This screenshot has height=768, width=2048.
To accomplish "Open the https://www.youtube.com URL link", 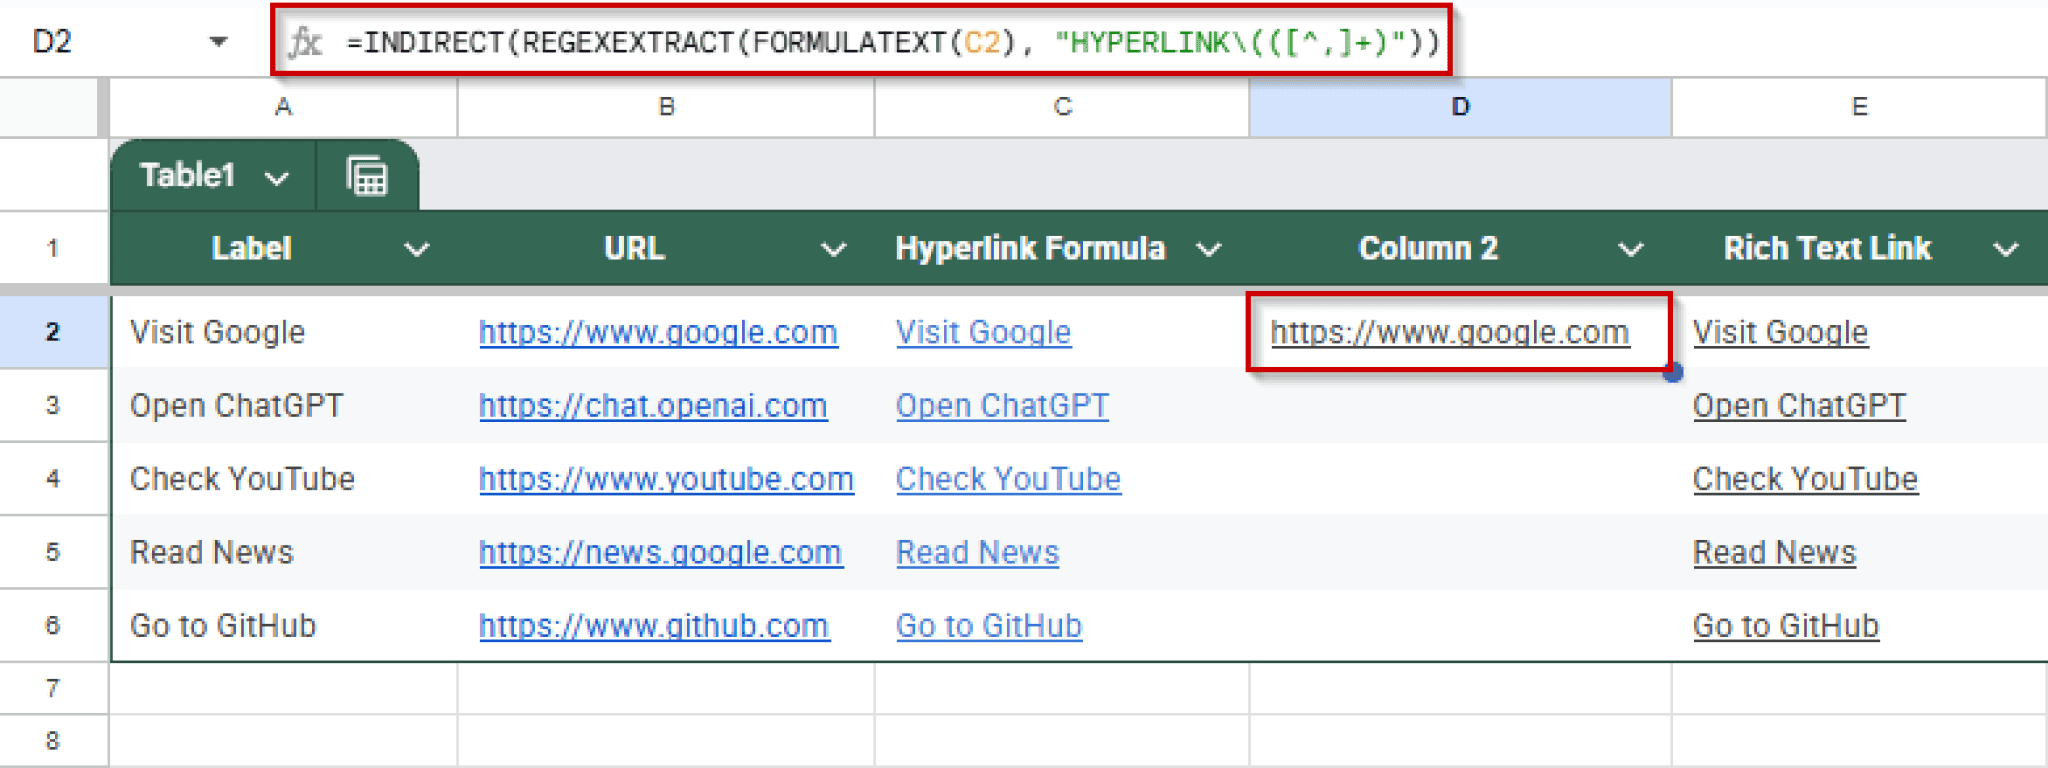I will 665,479.
